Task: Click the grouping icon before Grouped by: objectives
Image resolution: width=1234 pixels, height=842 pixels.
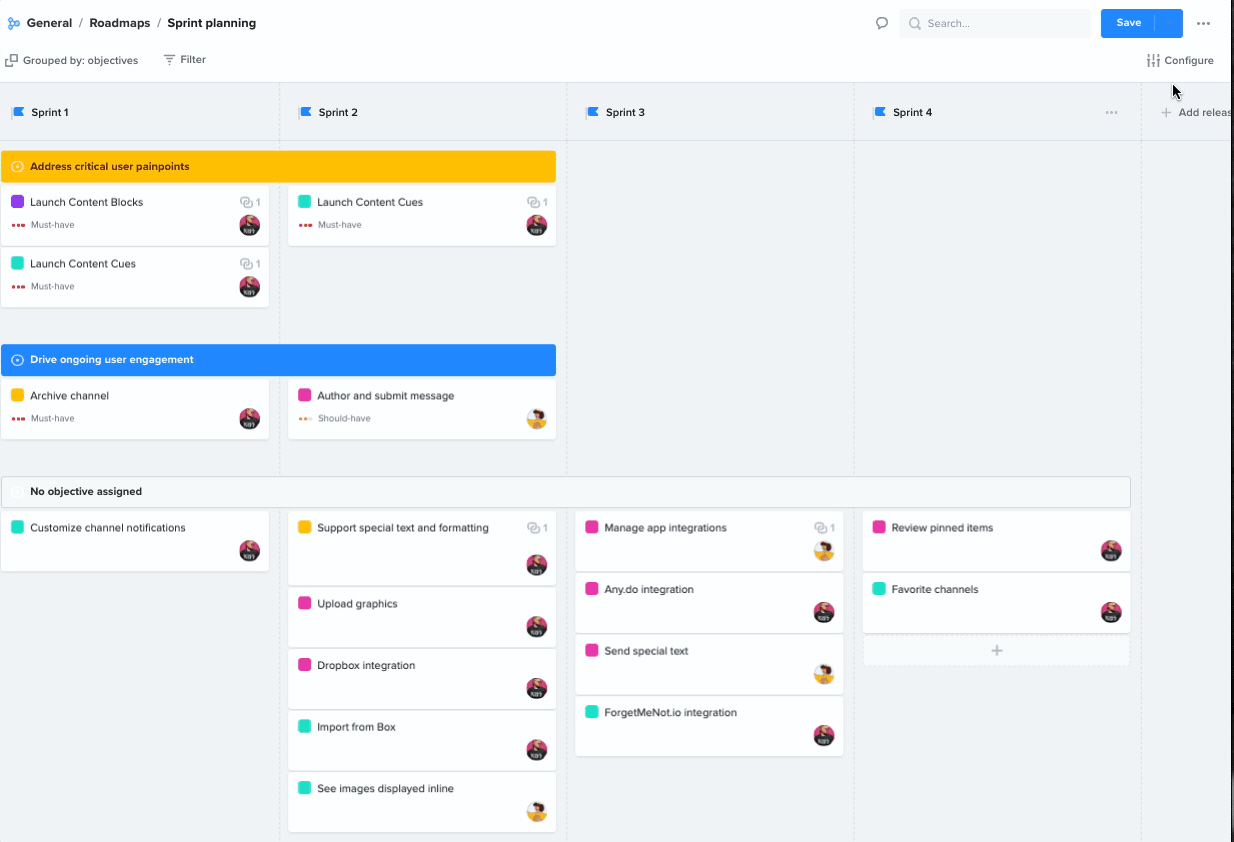Action: 9,60
